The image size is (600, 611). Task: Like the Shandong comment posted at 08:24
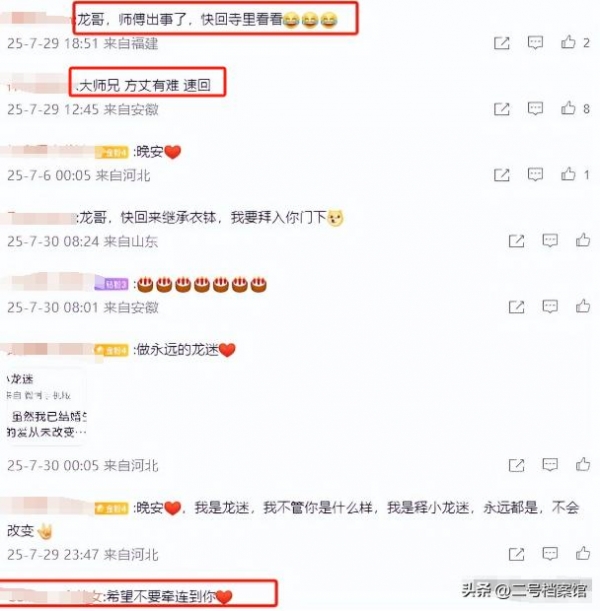(x=583, y=240)
